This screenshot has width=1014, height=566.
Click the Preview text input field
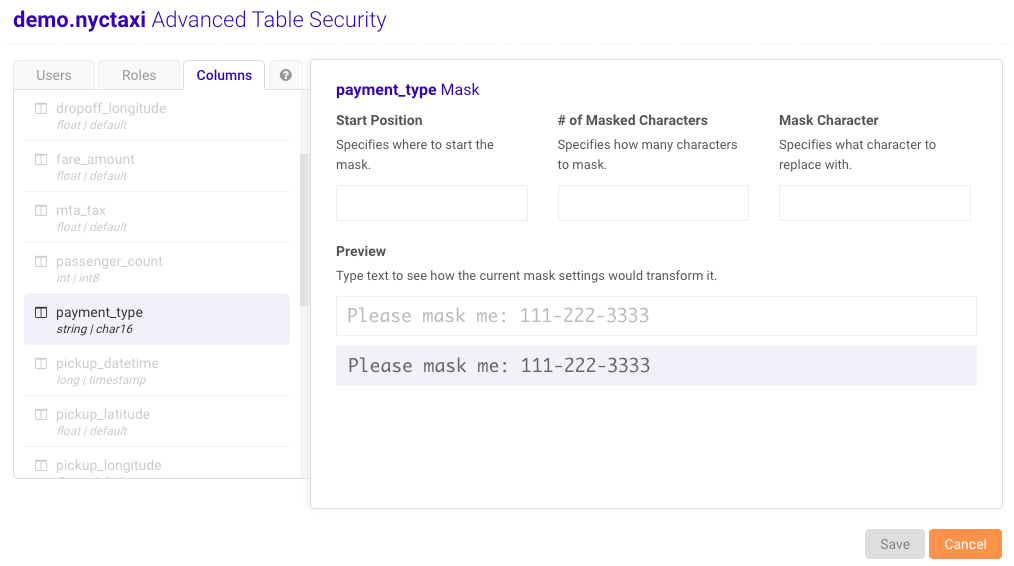pyautogui.click(x=656, y=316)
